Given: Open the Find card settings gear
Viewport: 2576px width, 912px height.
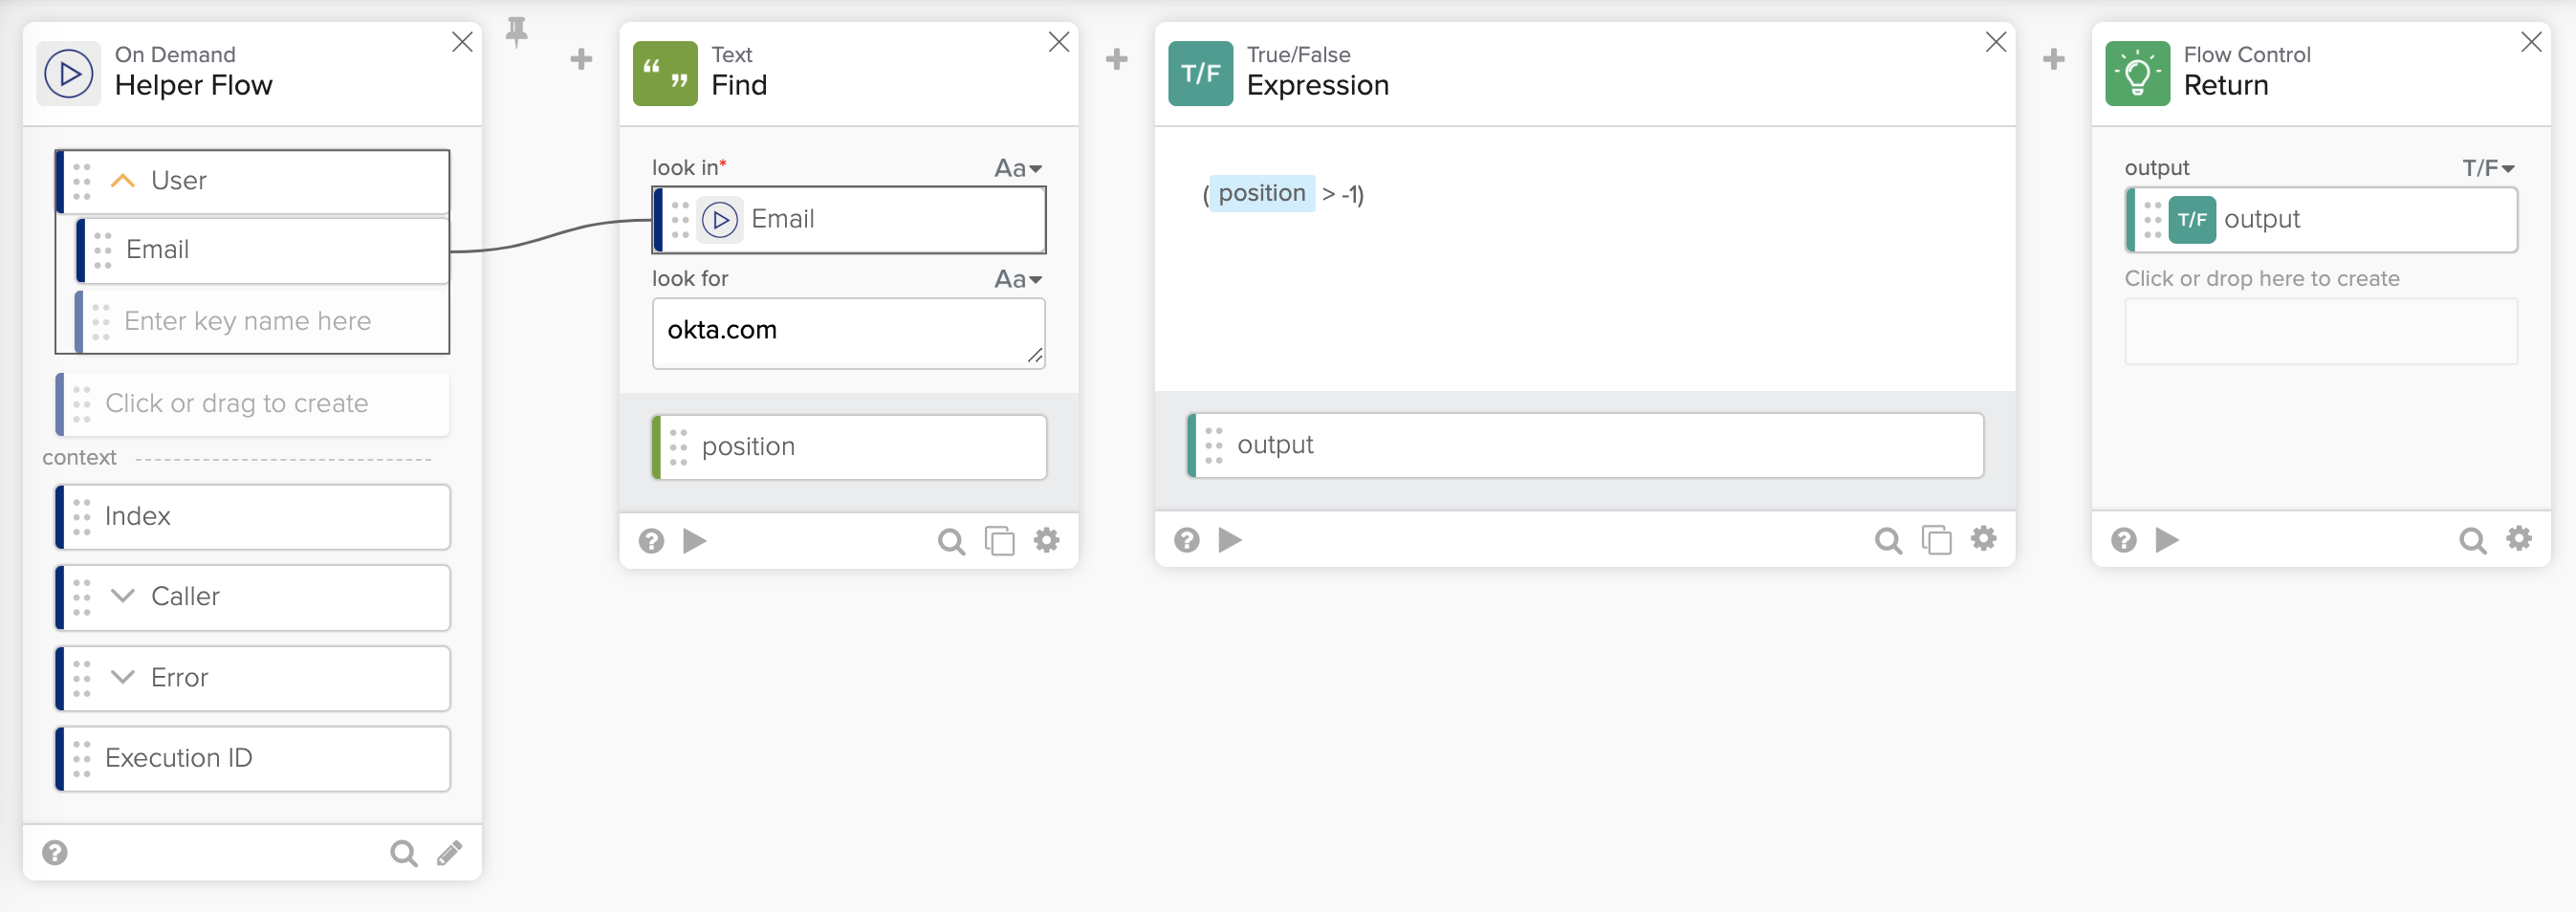Looking at the screenshot, I should point(1046,541).
